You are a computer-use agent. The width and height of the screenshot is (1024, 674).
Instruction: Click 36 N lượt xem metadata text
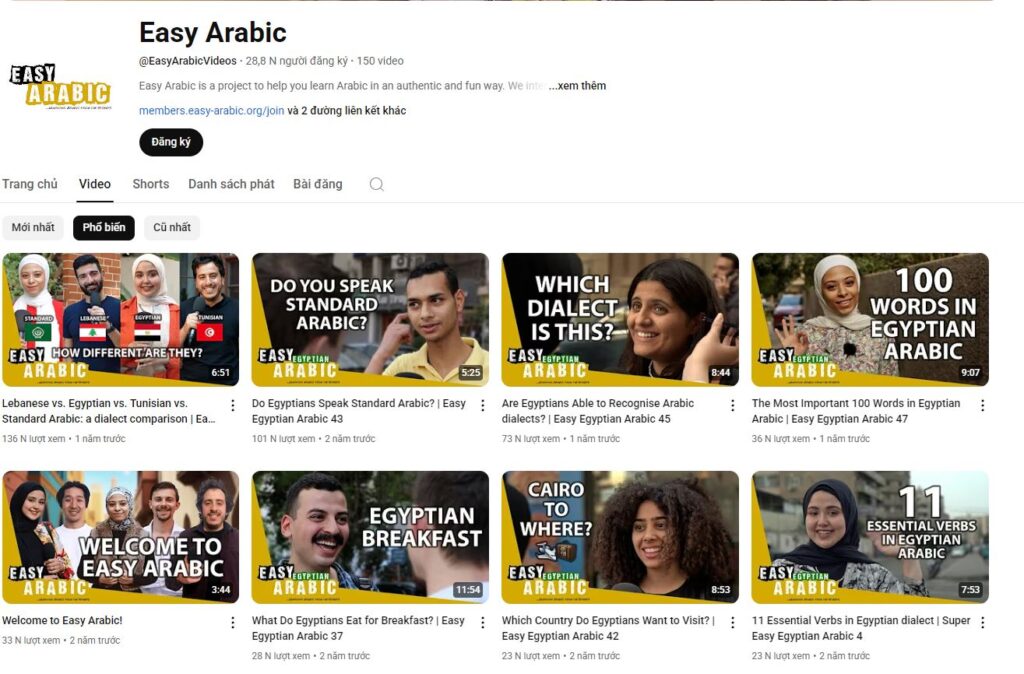click(x=781, y=439)
